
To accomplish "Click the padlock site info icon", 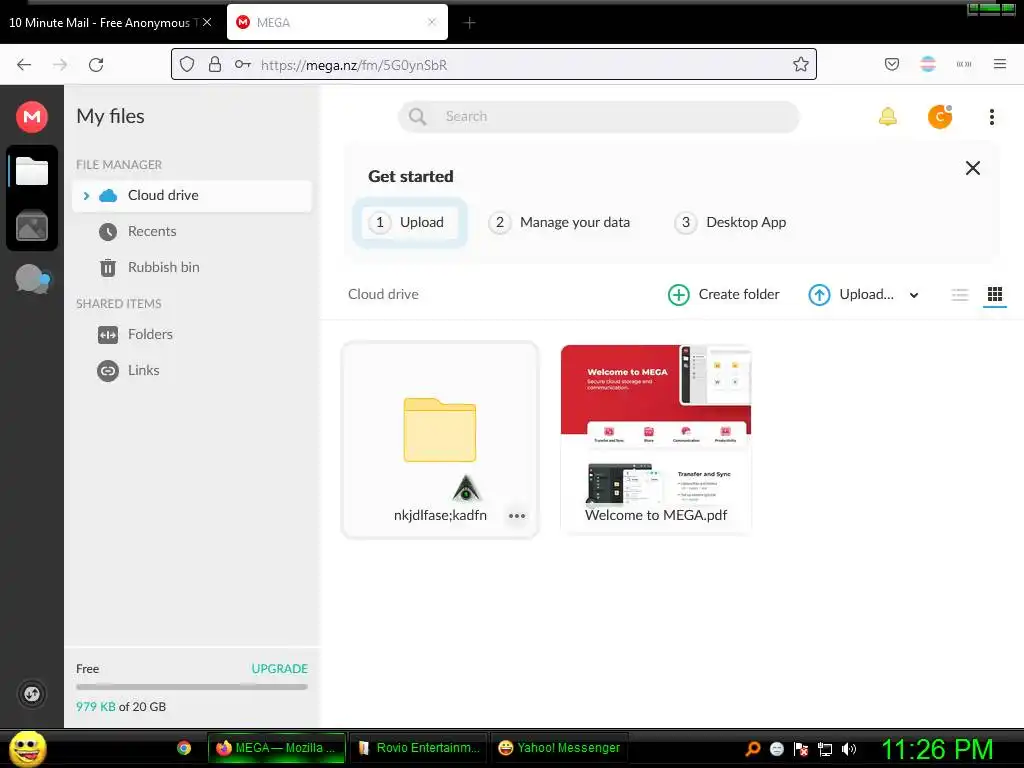I will [215, 65].
